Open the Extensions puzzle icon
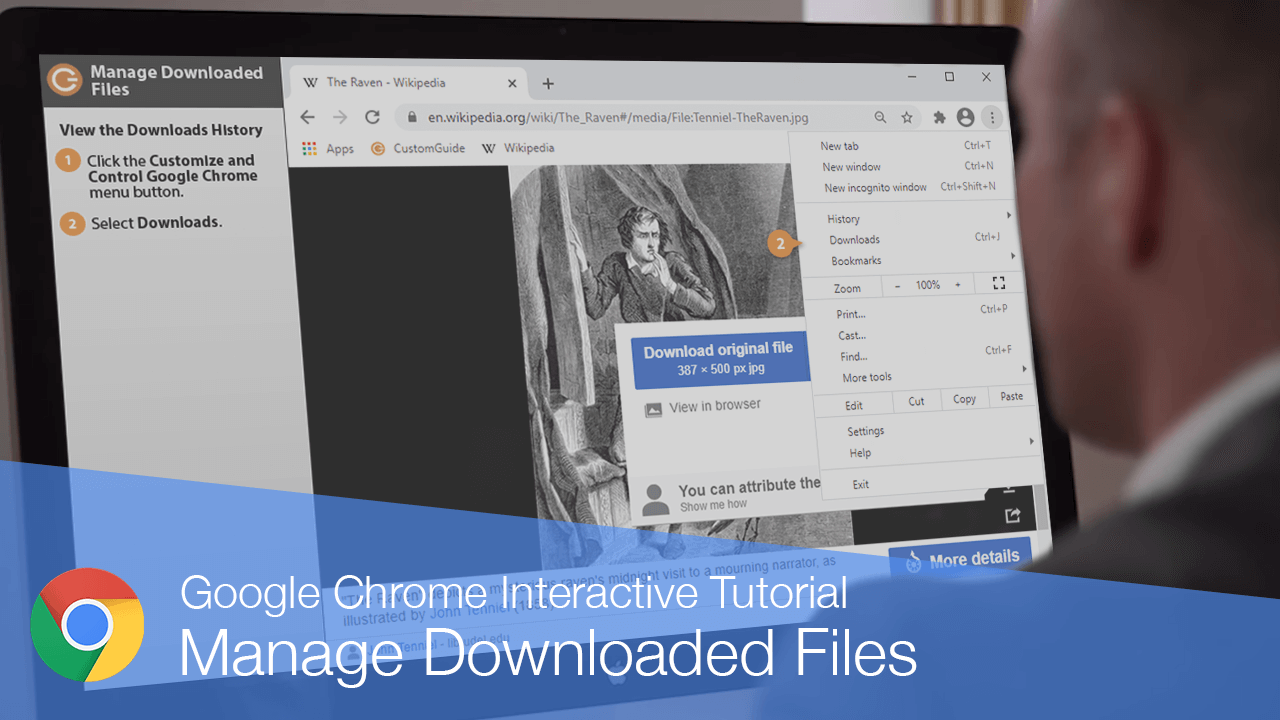1280x720 pixels. click(x=938, y=117)
